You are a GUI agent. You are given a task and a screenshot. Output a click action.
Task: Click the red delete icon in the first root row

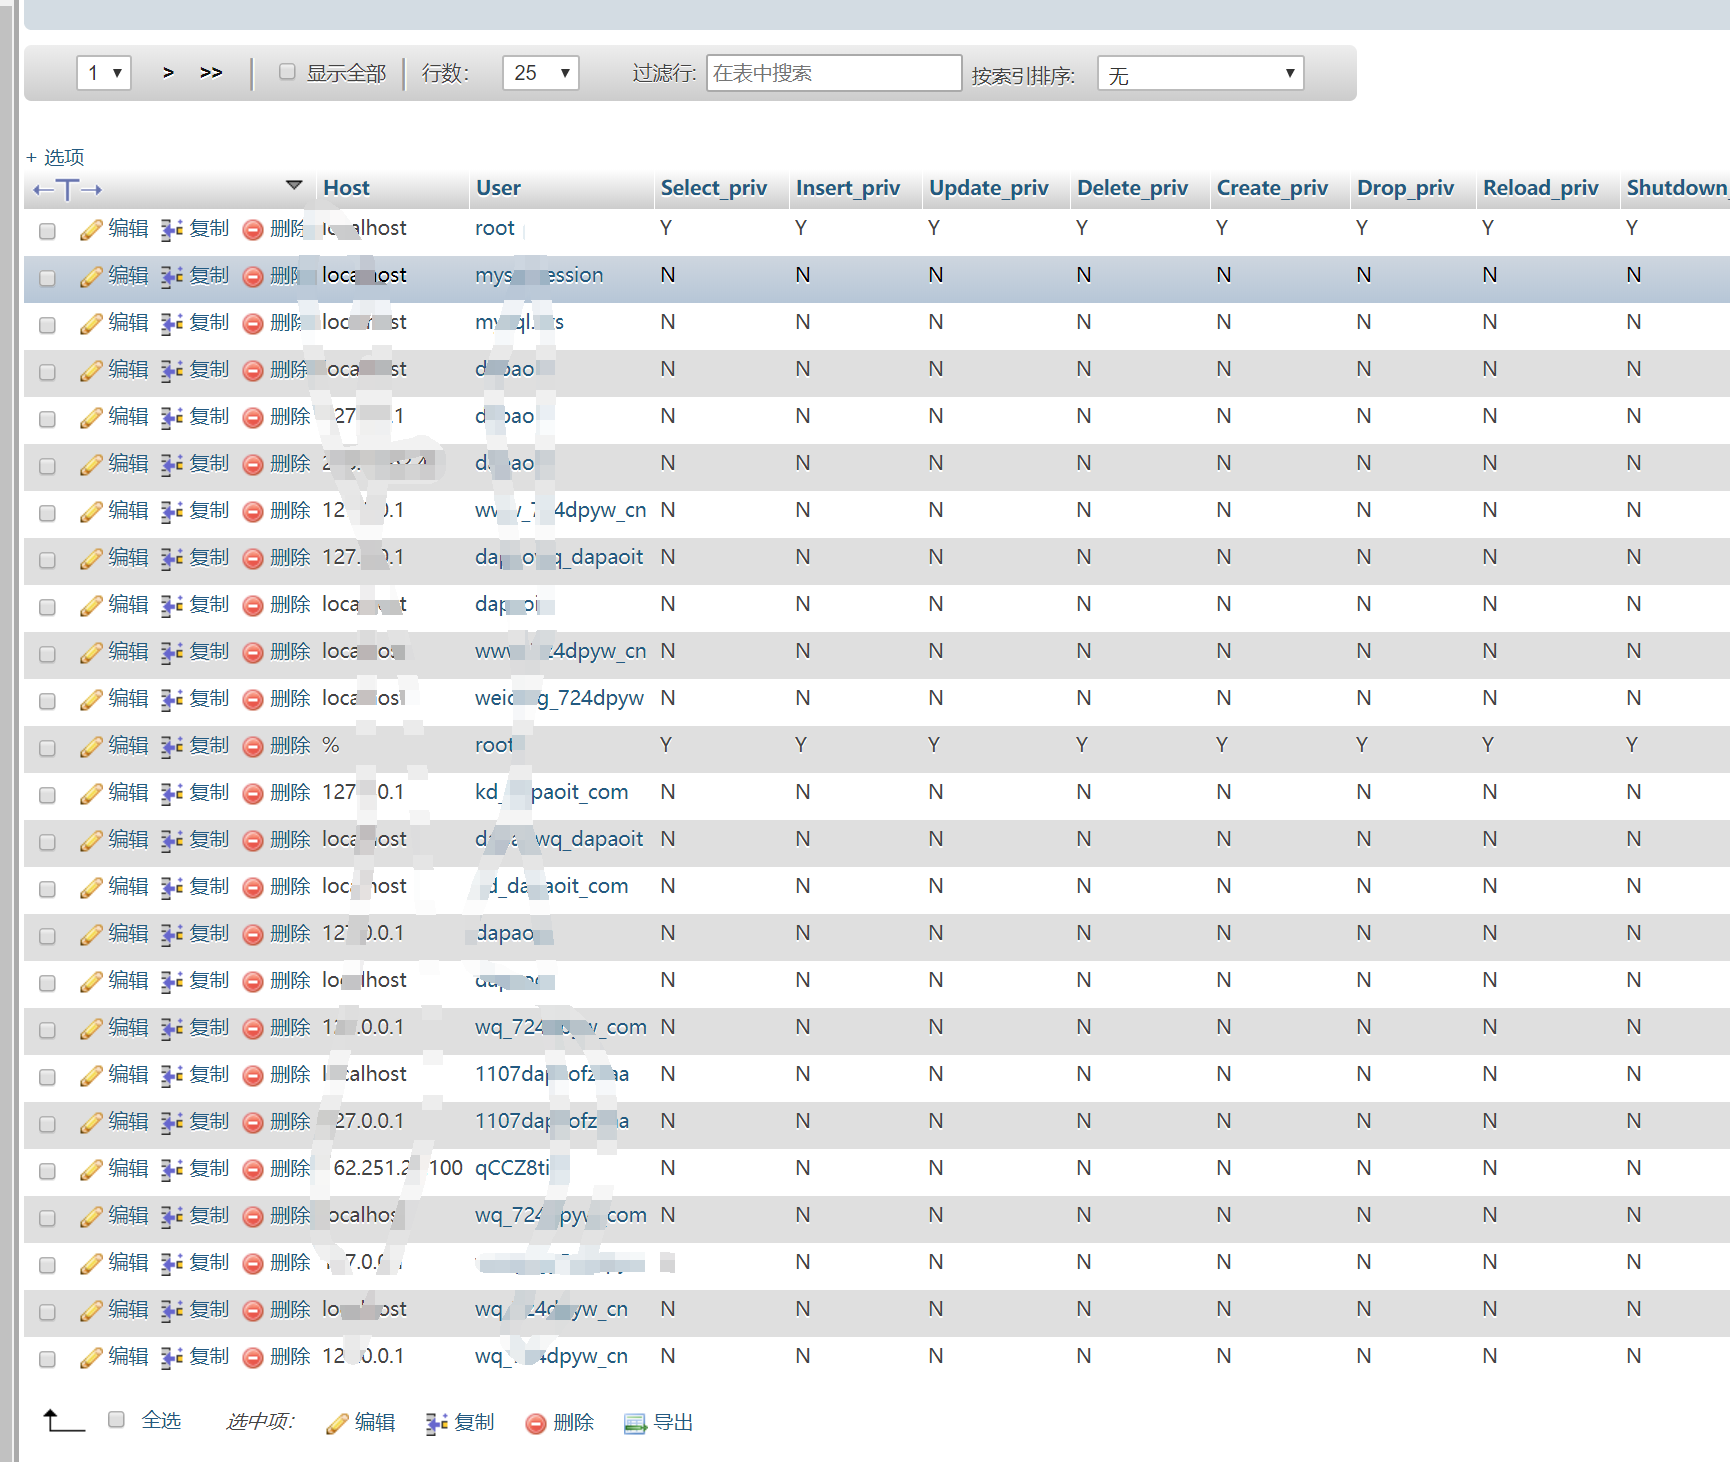[x=253, y=230]
